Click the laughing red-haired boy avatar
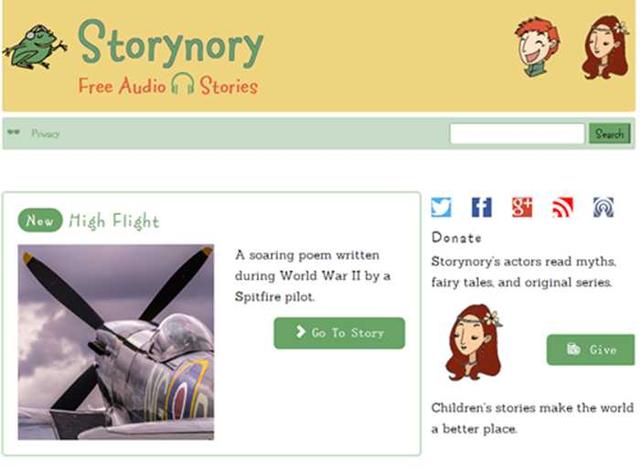 click(537, 46)
